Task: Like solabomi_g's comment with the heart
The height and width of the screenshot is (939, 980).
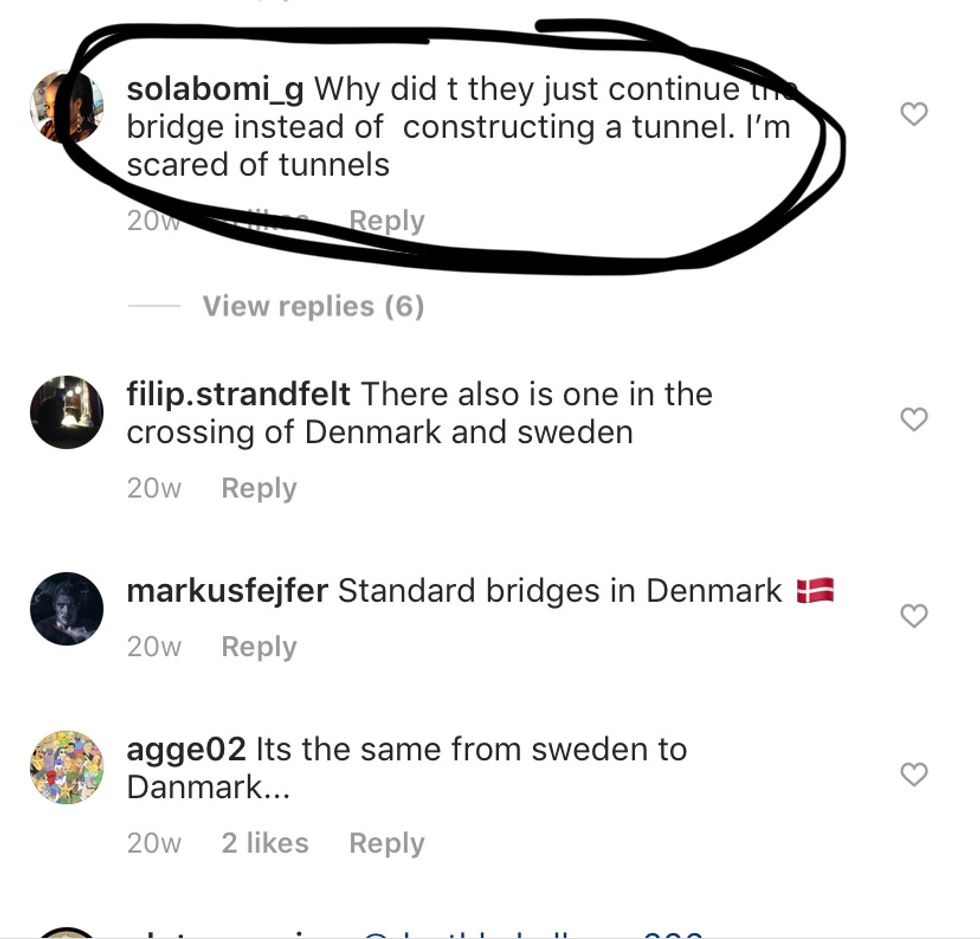Action: pyautogui.click(x=914, y=114)
